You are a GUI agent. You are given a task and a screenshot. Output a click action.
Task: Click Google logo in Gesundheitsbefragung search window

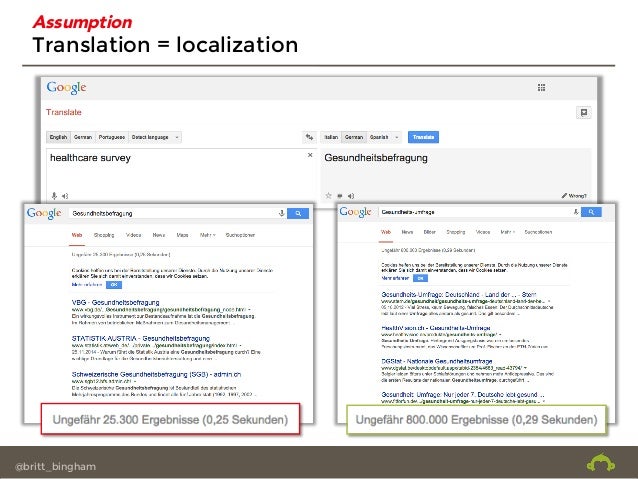pyautogui.click(x=44, y=214)
